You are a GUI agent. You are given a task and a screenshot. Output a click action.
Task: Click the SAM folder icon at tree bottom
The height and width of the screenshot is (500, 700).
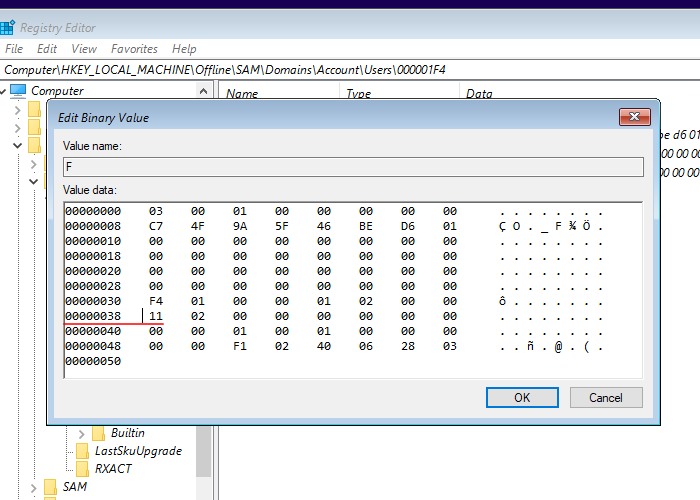51,487
